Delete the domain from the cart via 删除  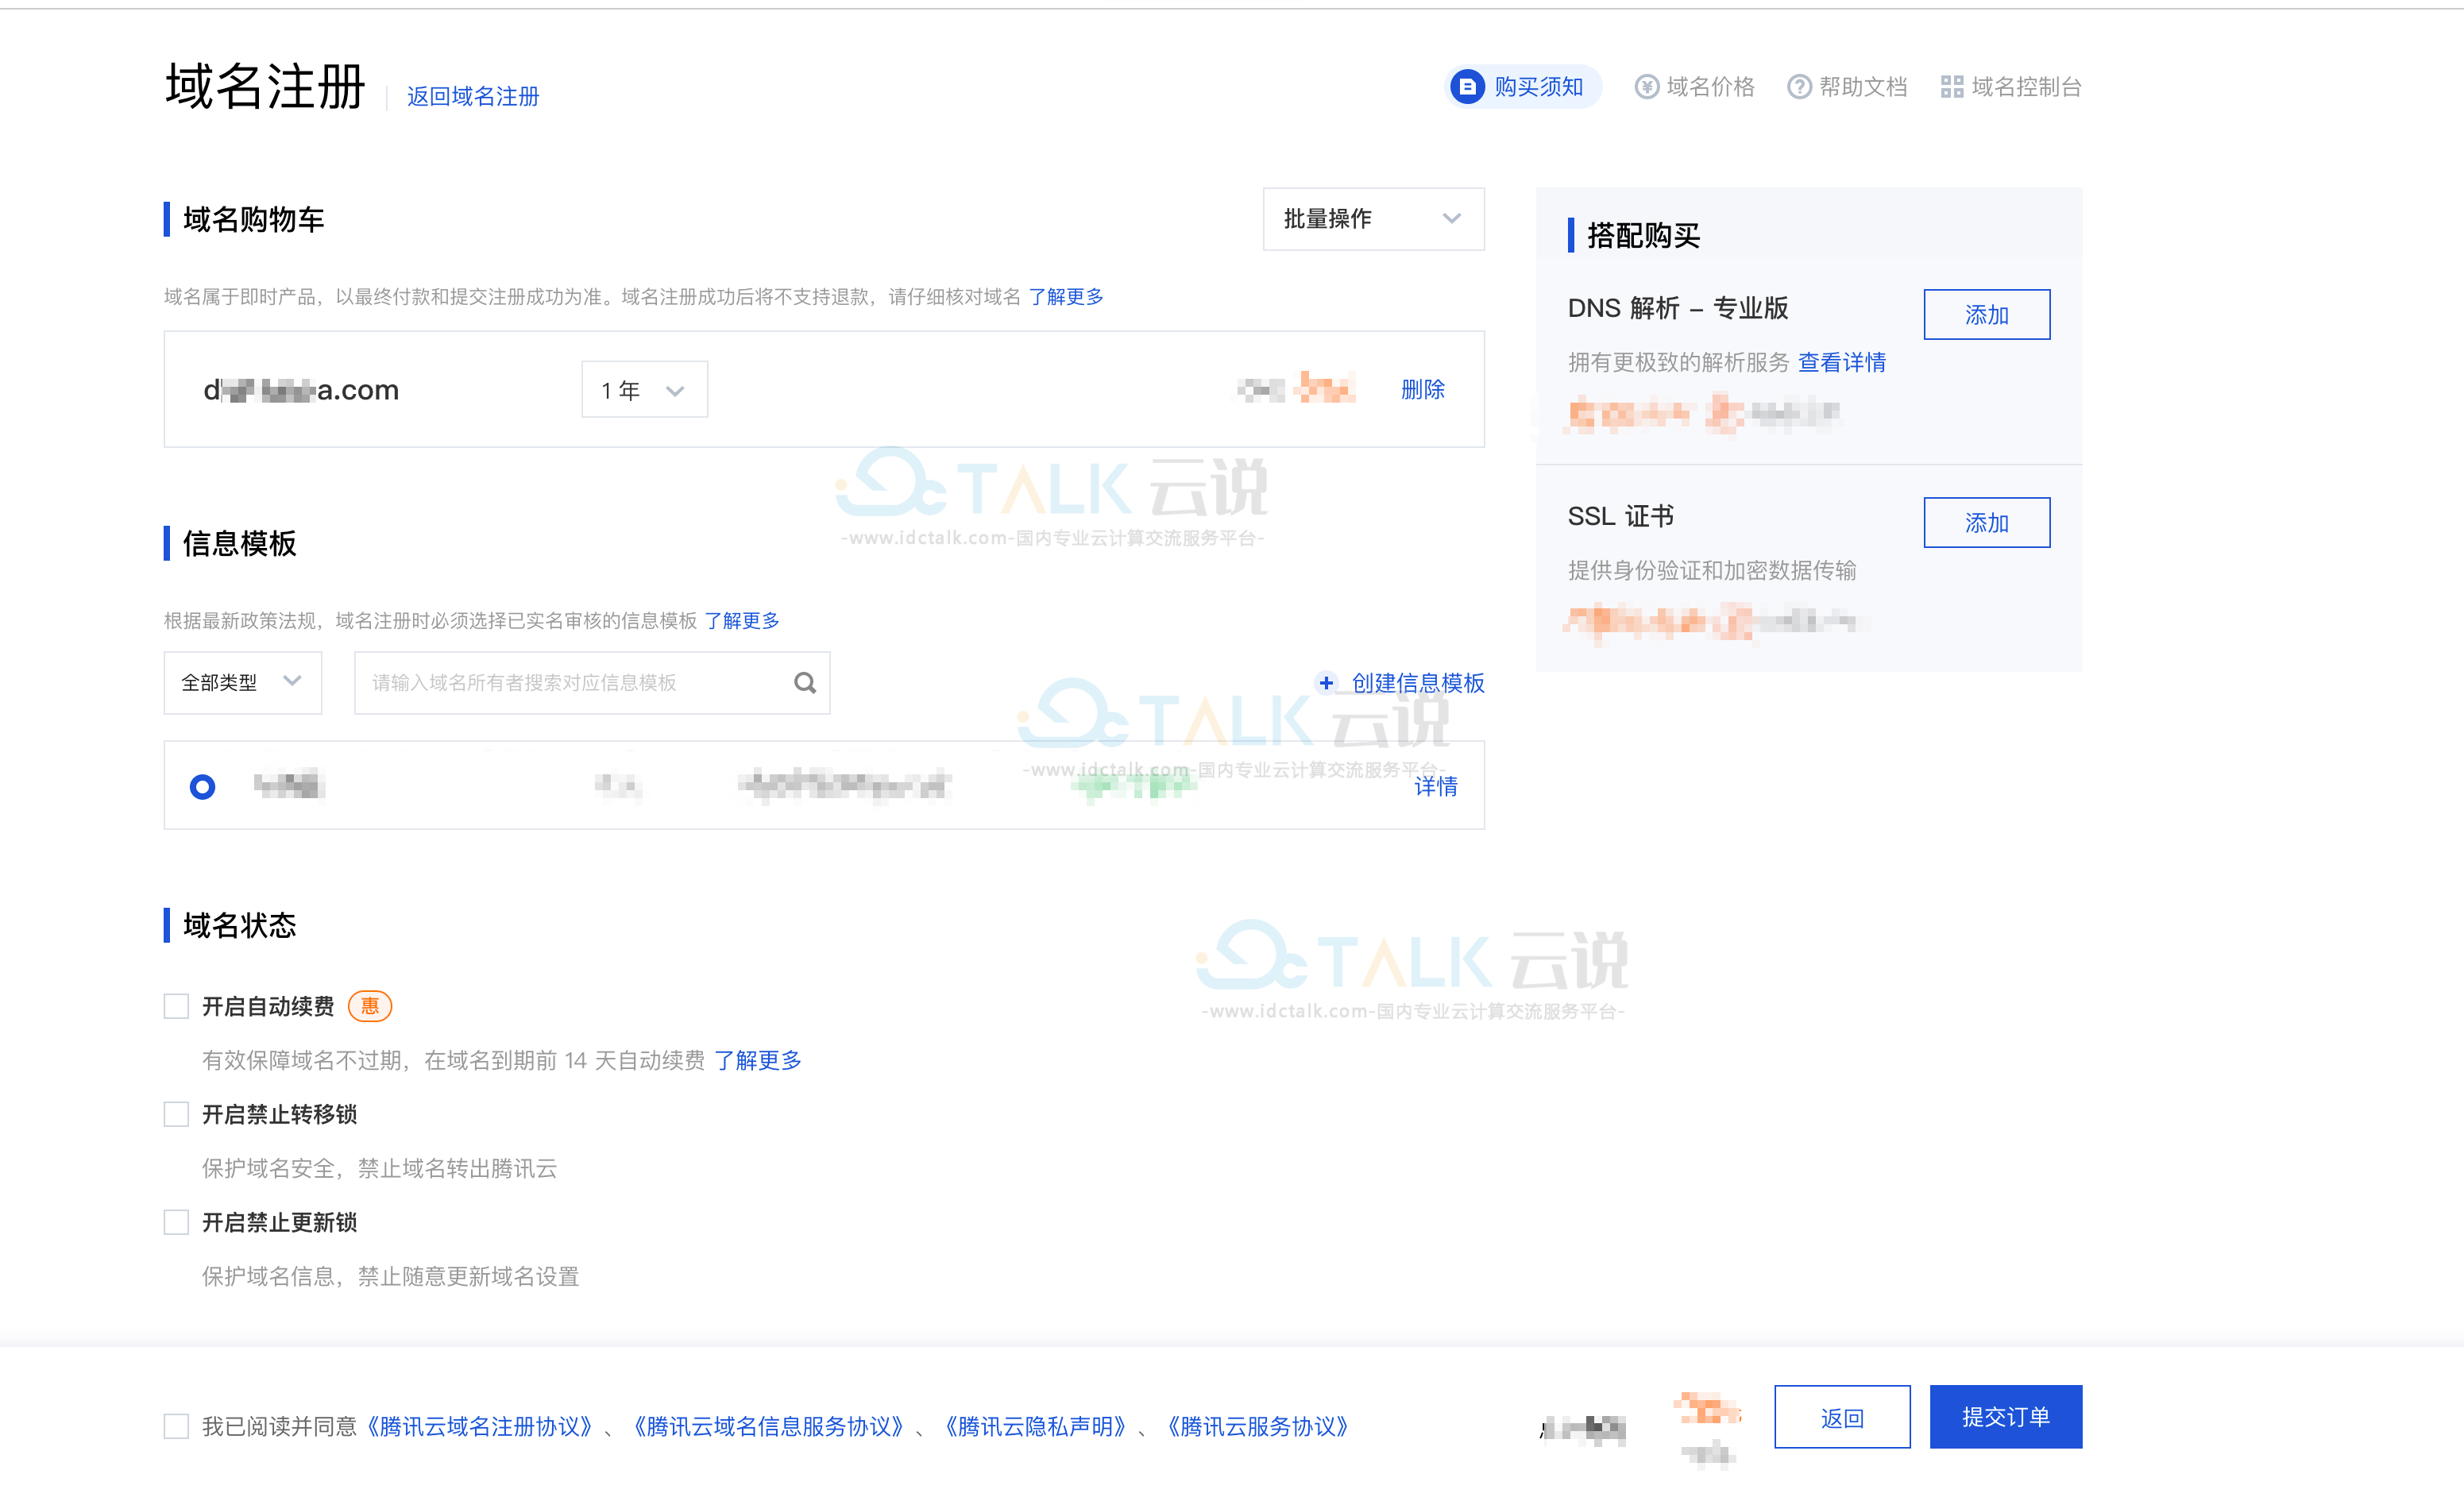[x=1423, y=389]
